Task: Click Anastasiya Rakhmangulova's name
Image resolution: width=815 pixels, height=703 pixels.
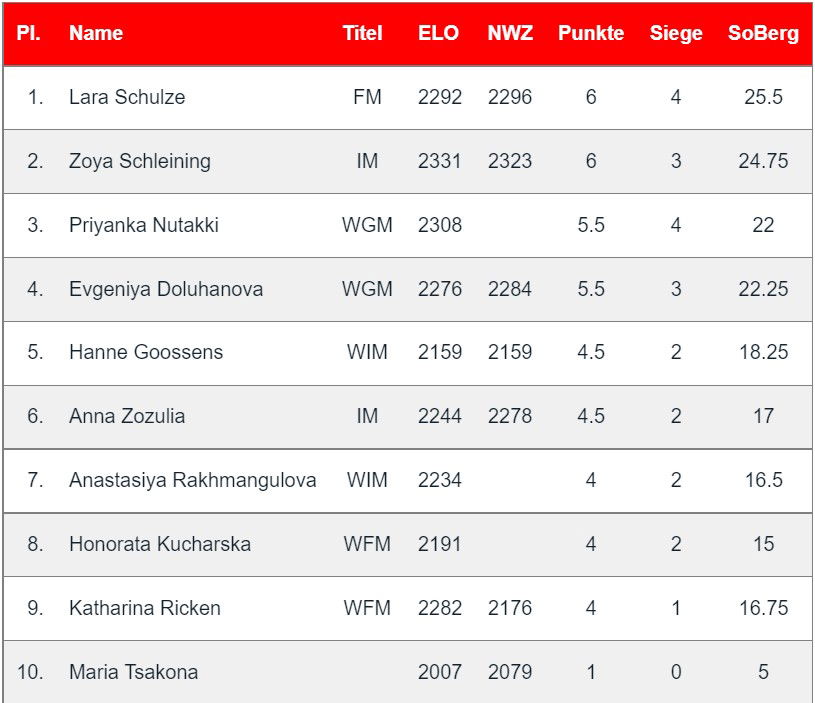Action: click(x=192, y=480)
